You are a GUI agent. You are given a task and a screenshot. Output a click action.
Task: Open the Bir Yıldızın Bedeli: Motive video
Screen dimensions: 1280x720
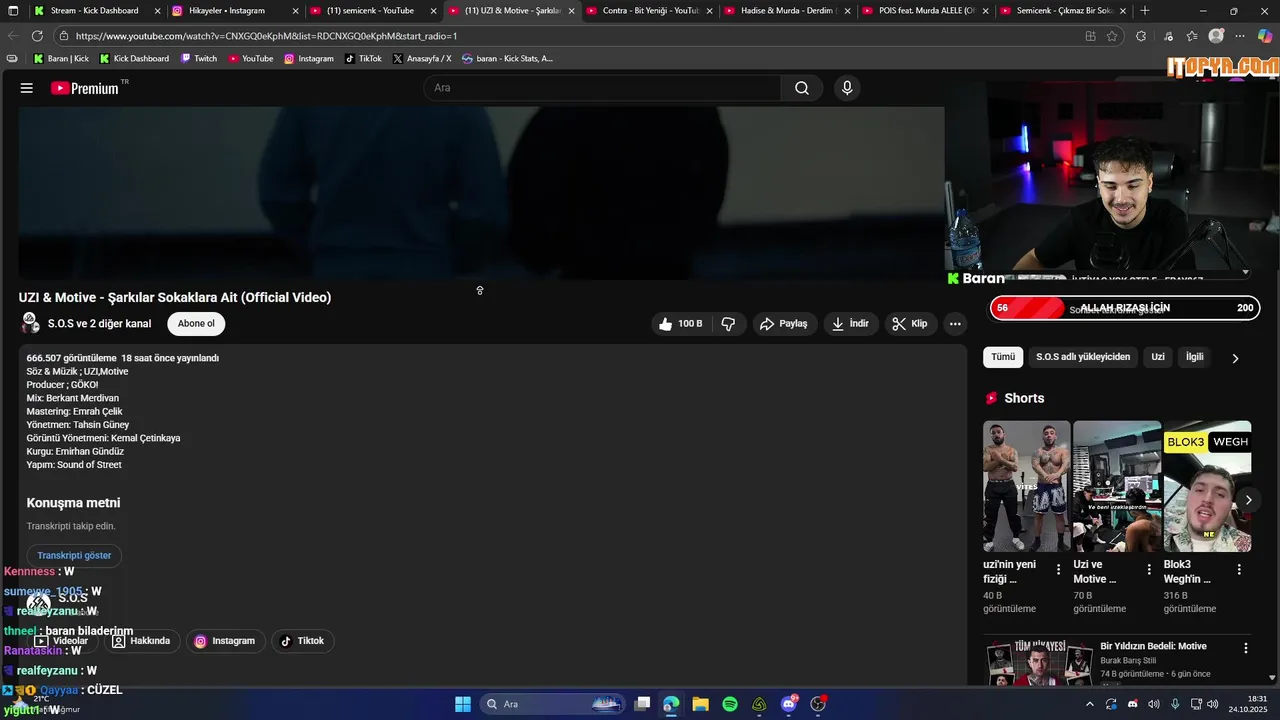(1153, 646)
